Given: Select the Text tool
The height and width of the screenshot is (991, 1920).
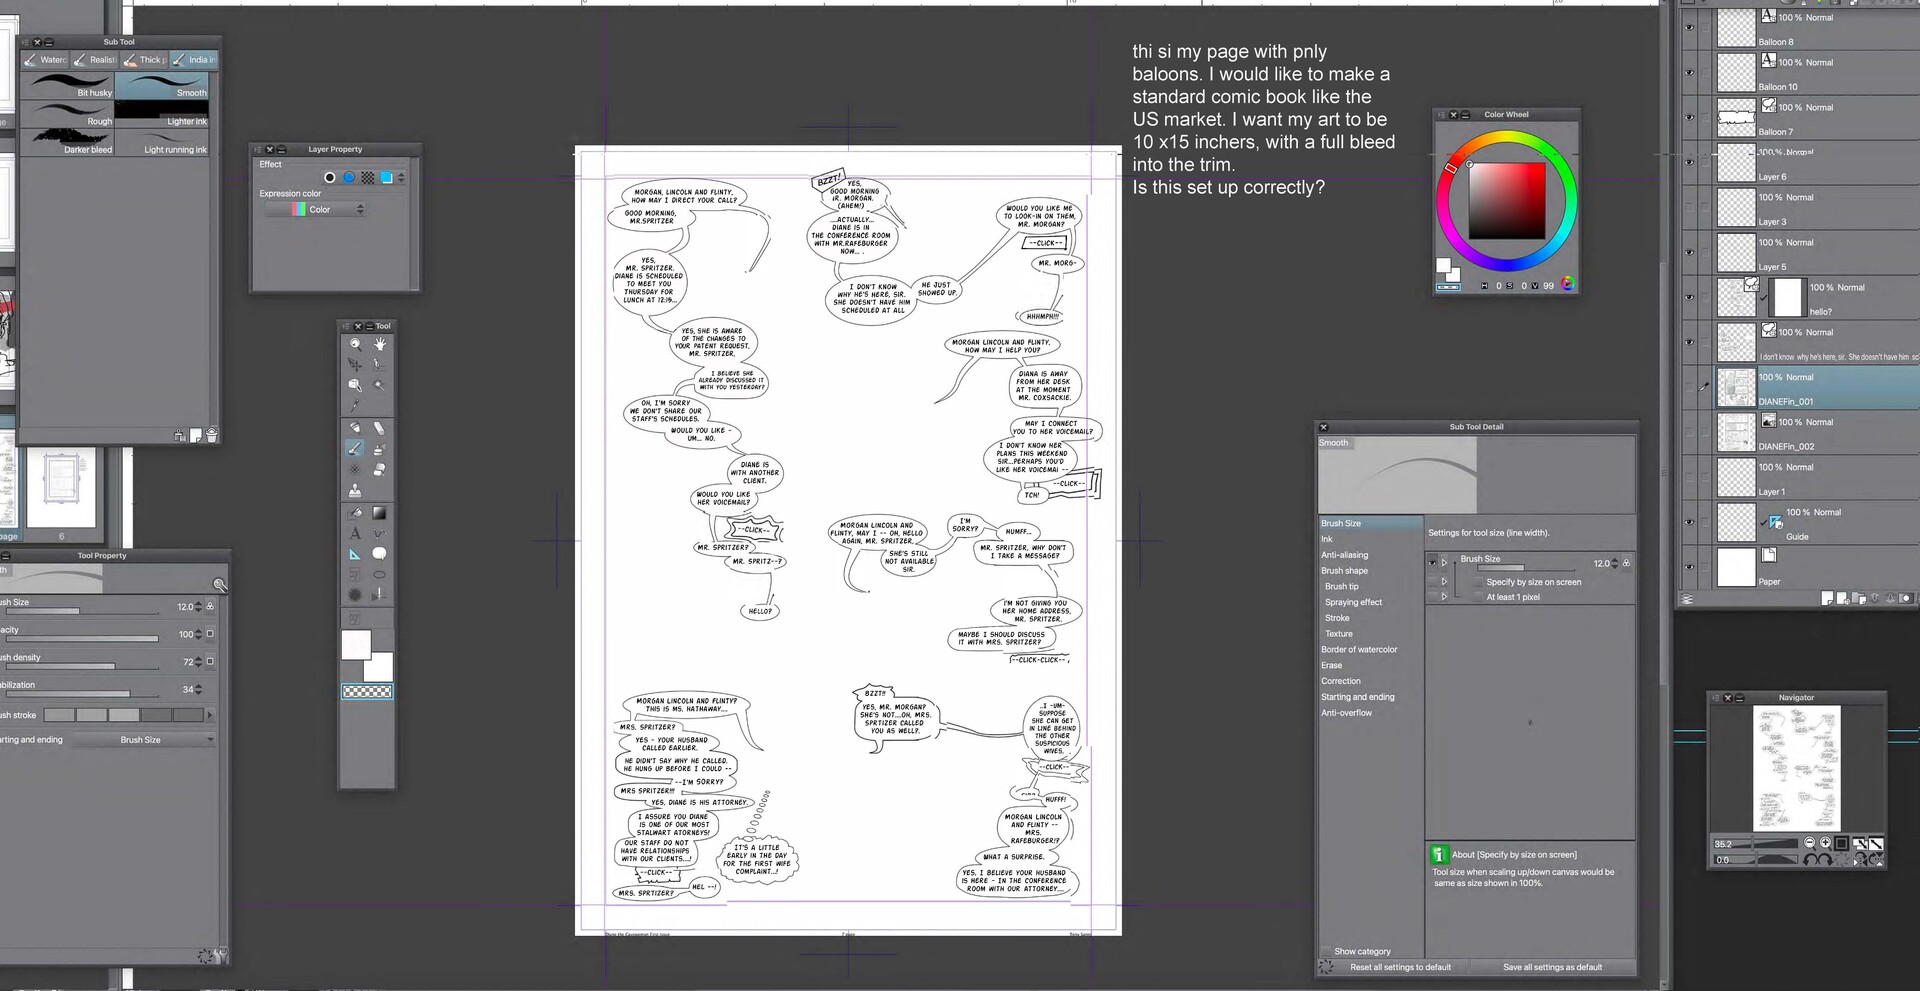Looking at the screenshot, I should pyautogui.click(x=355, y=533).
